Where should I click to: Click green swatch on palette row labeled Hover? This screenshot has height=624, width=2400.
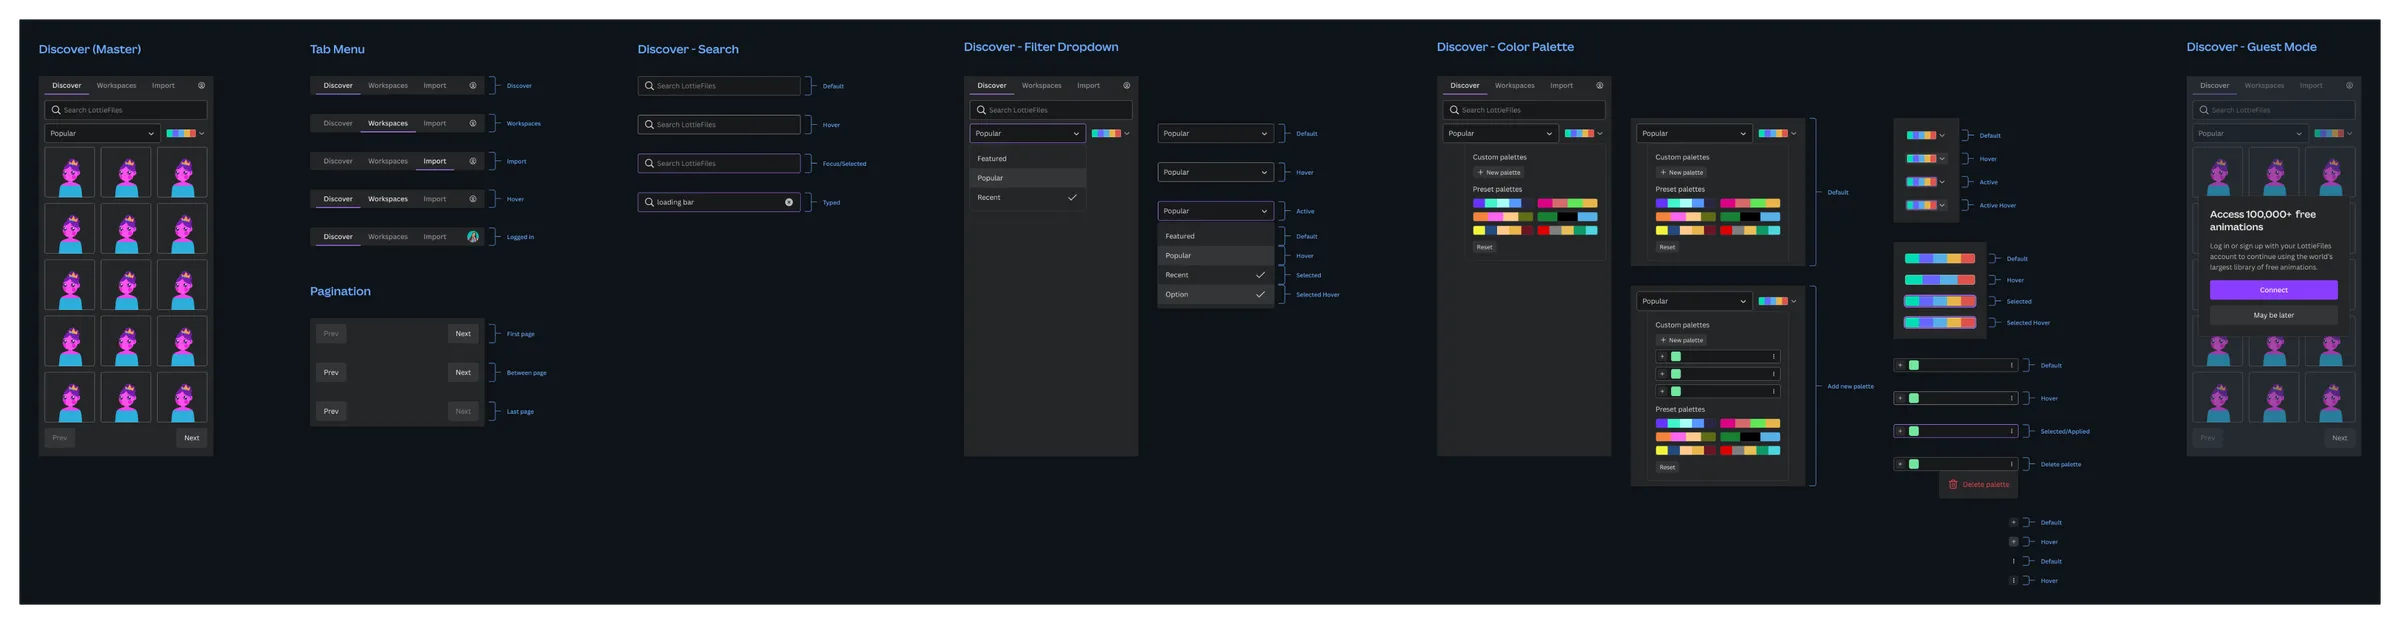click(1914, 398)
